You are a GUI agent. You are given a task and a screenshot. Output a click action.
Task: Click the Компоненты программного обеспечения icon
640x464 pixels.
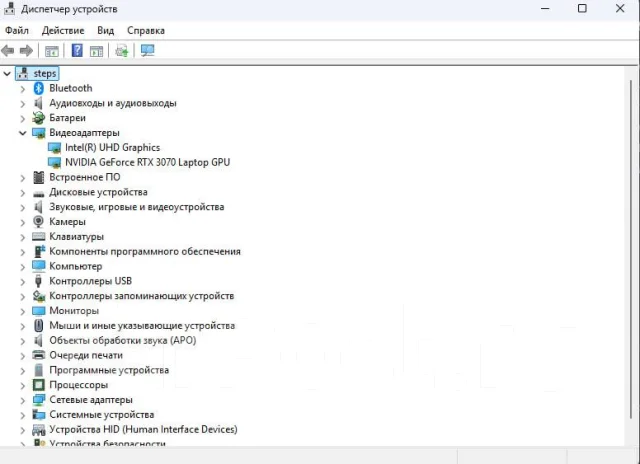(x=39, y=251)
